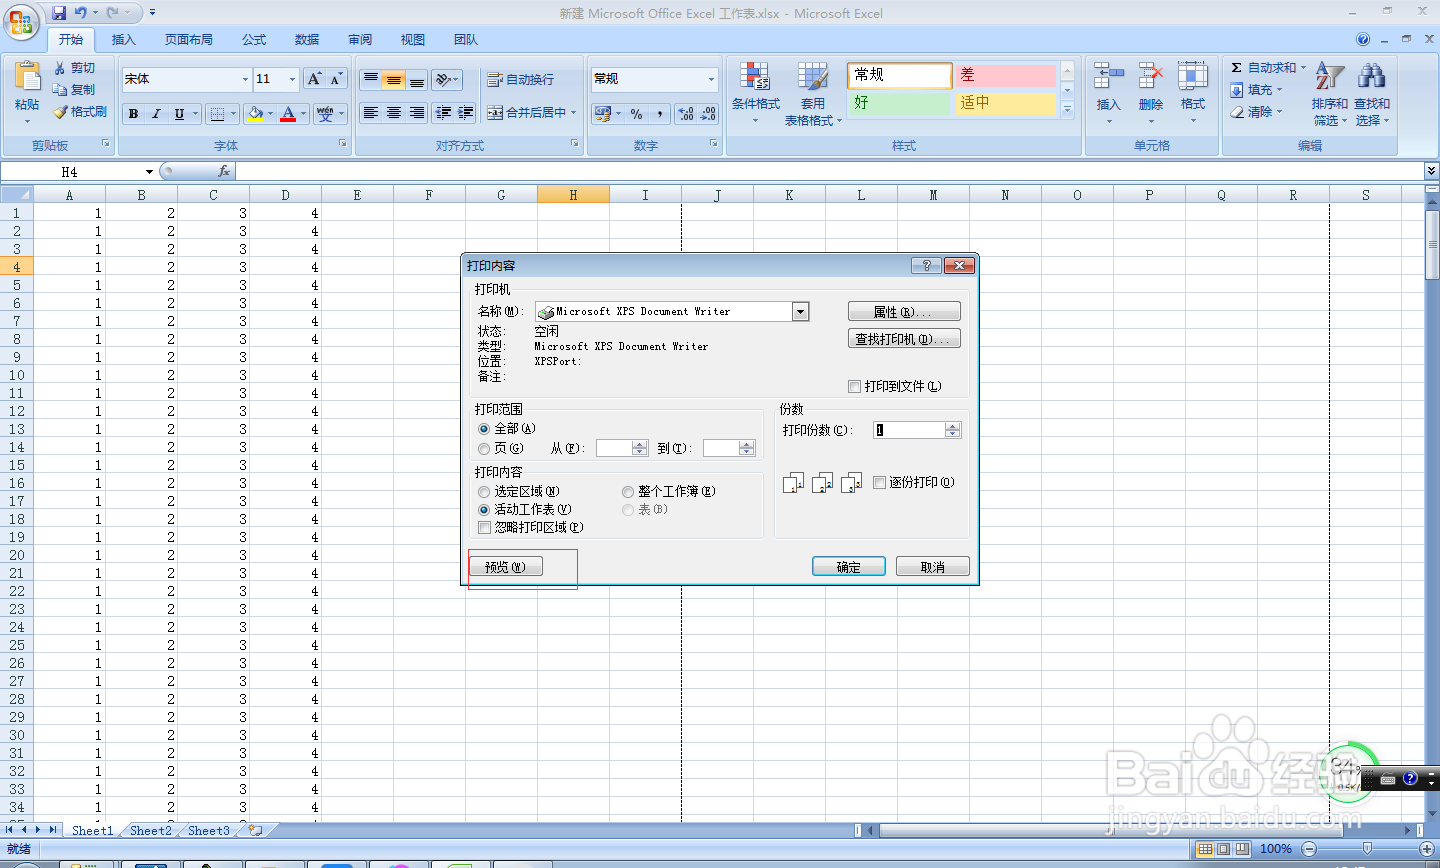The width and height of the screenshot is (1440, 868).
Task: Open Find and Select (查找和选择)
Action: coord(1372,92)
